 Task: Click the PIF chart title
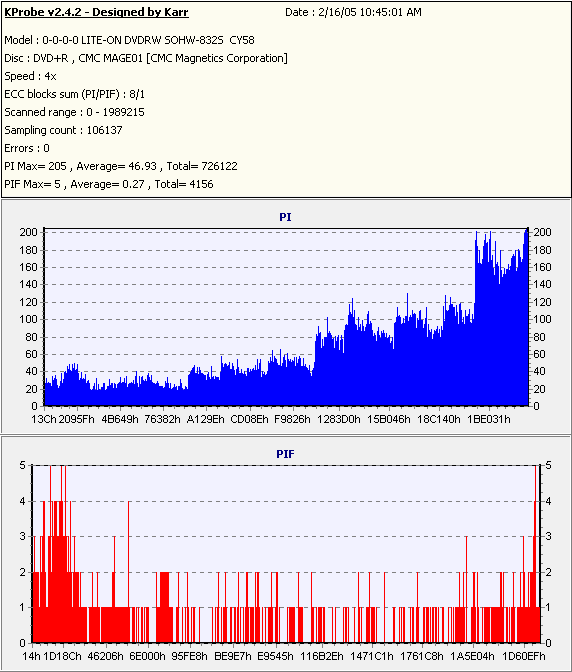285,454
